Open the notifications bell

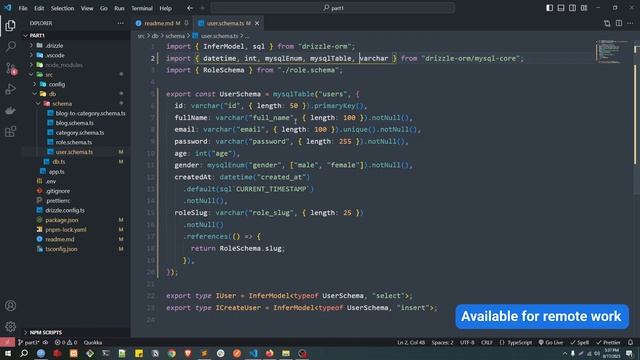631,342
